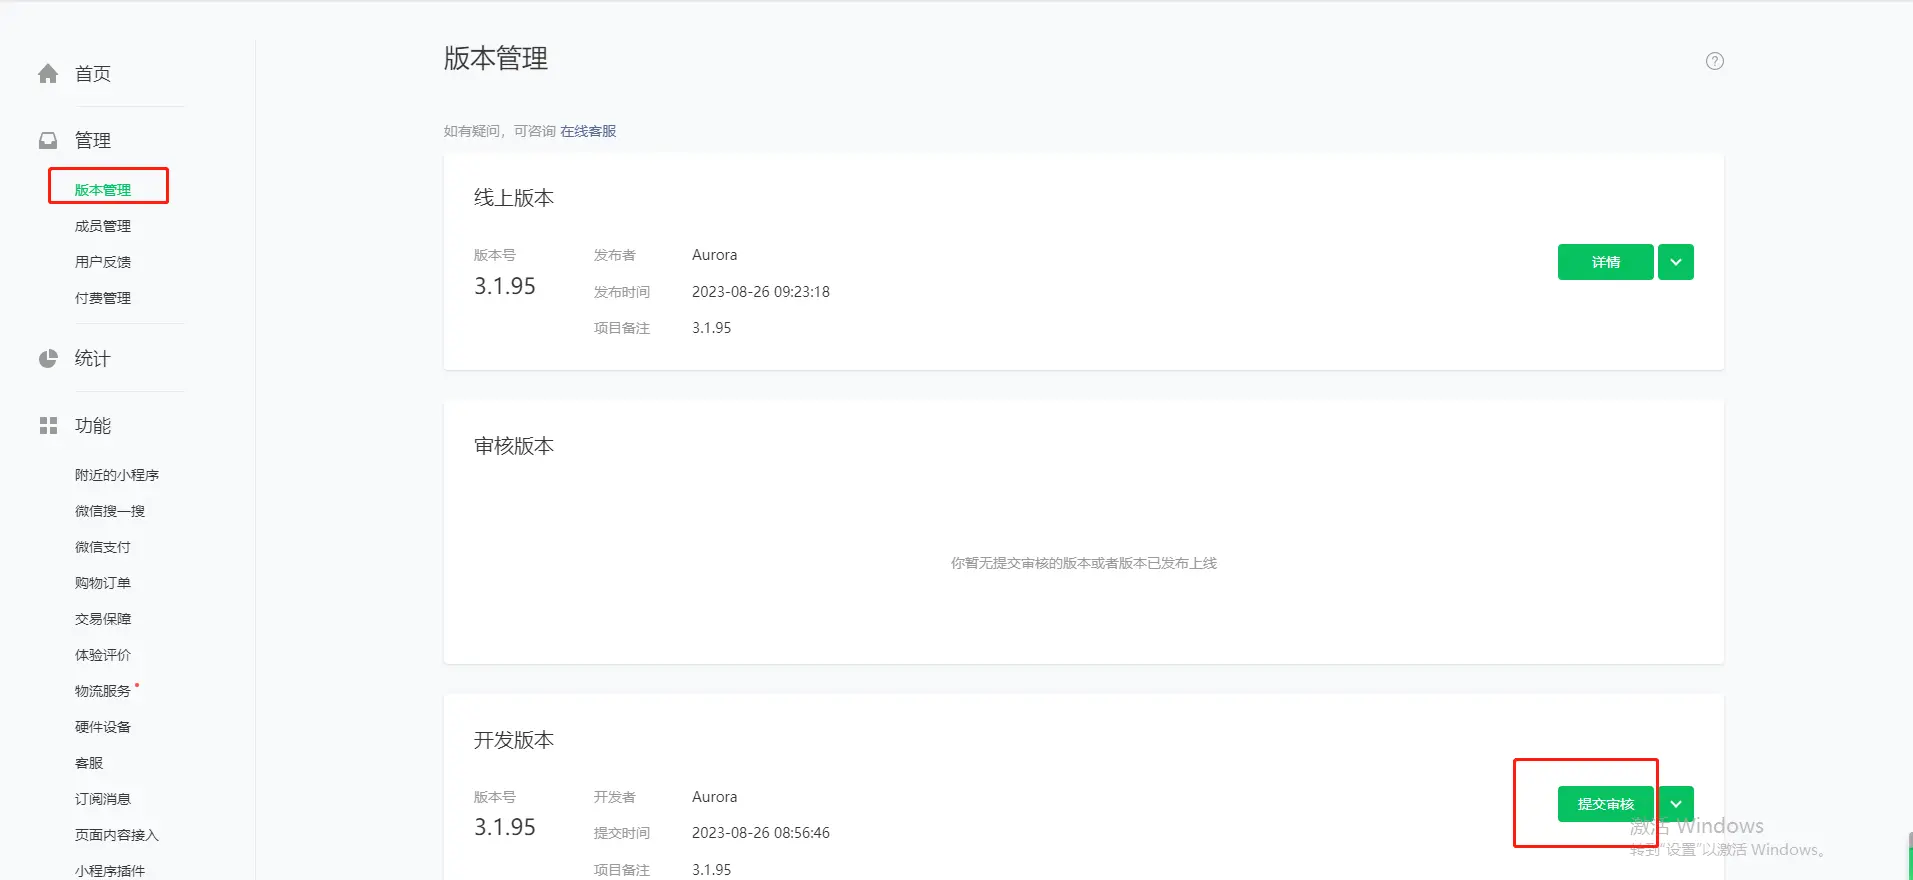Open 物流服务 with red dot

tap(103, 691)
